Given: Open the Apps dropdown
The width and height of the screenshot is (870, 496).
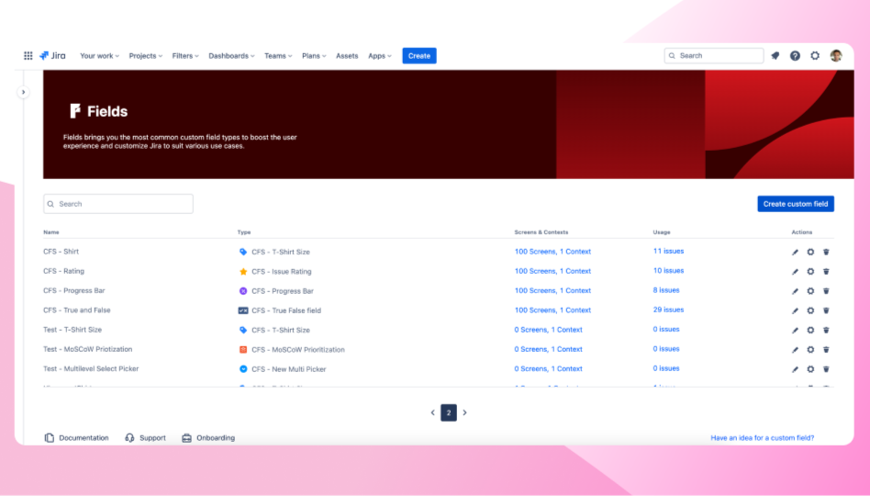Looking at the screenshot, I should (x=380, y=55).
